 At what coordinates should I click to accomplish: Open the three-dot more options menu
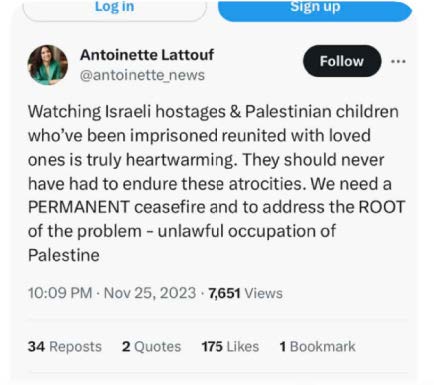coord(398,61)
